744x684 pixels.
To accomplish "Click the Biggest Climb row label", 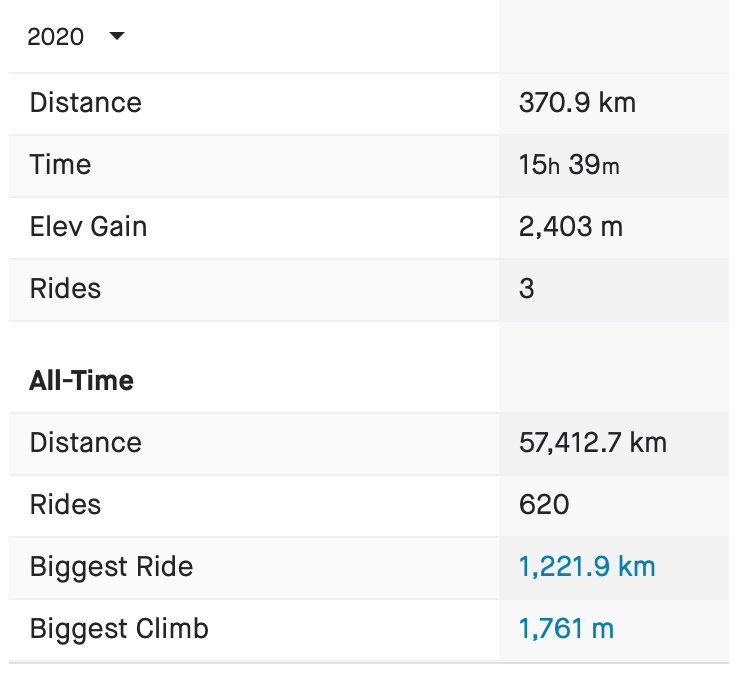I will tap(119, 629).
